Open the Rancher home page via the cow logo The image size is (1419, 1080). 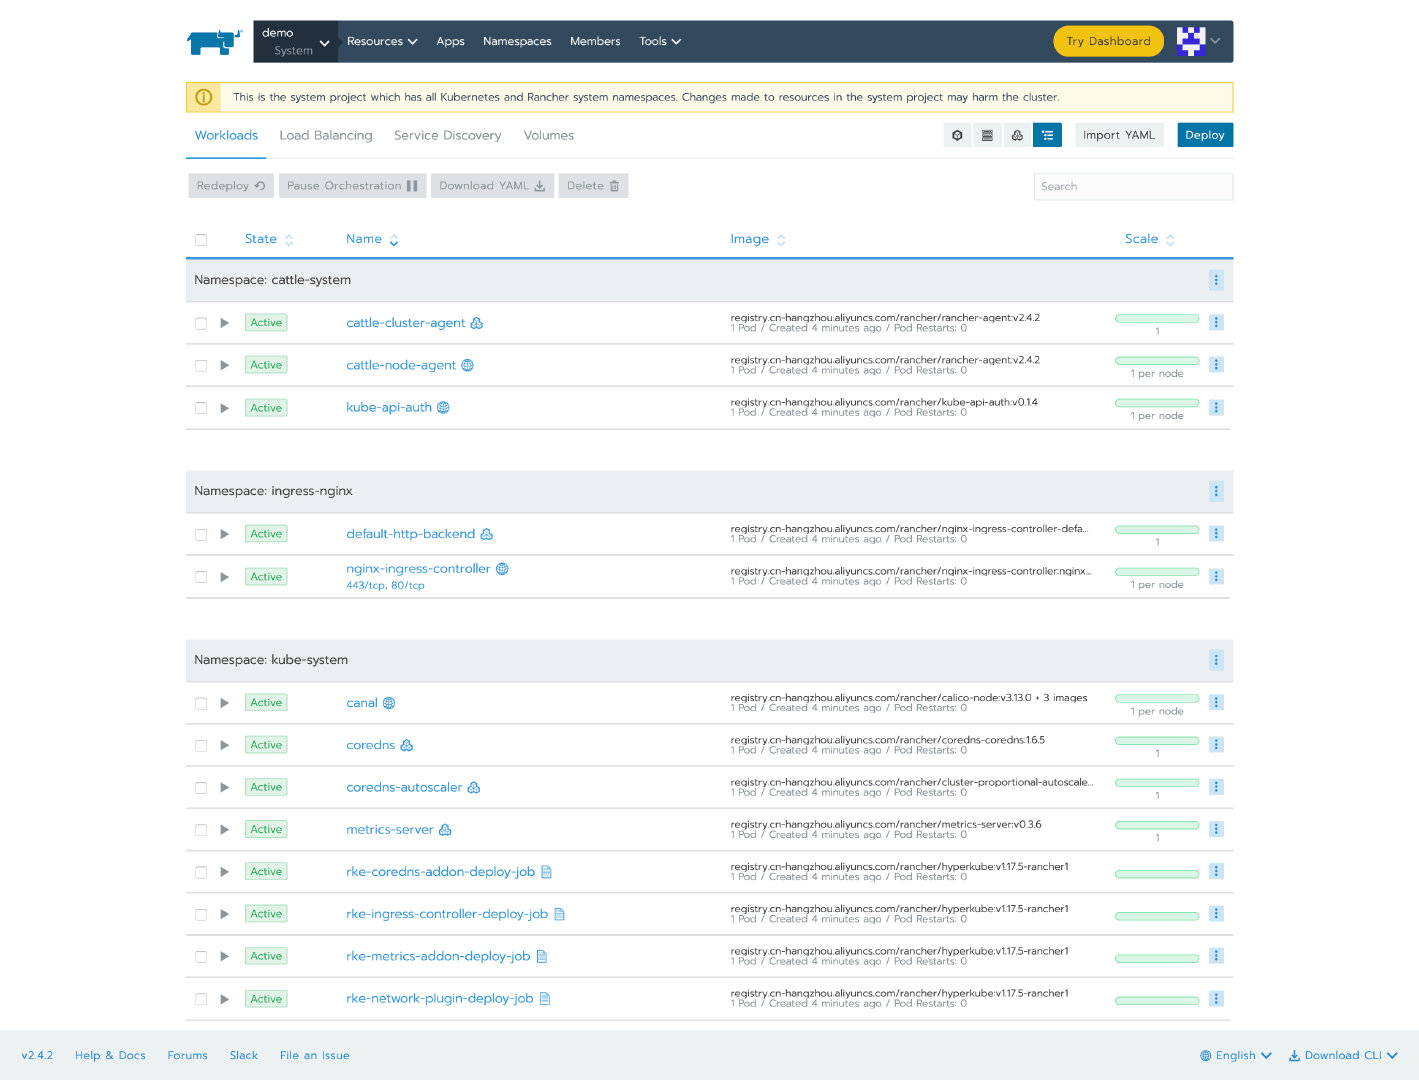pos(213,41)
